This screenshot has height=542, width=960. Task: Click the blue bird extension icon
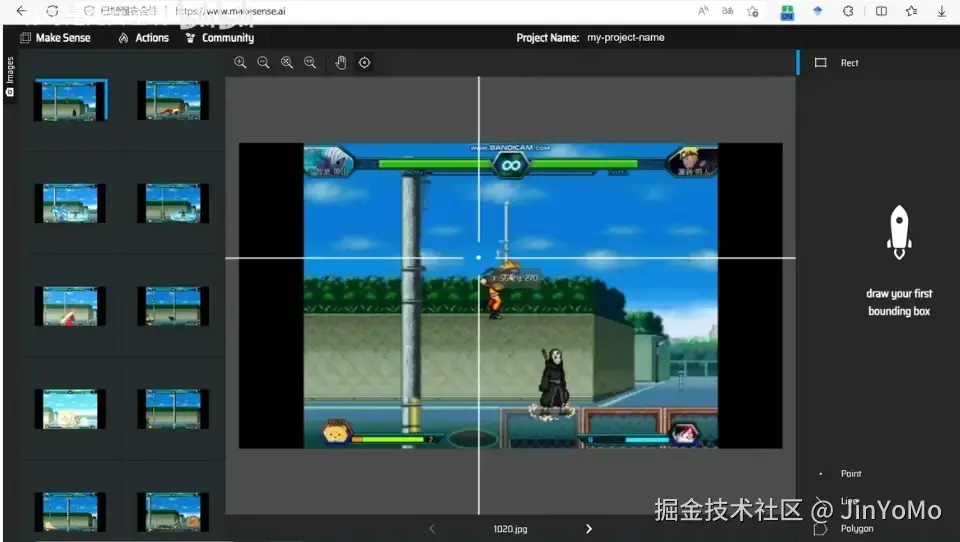click(x=817, y=10)
